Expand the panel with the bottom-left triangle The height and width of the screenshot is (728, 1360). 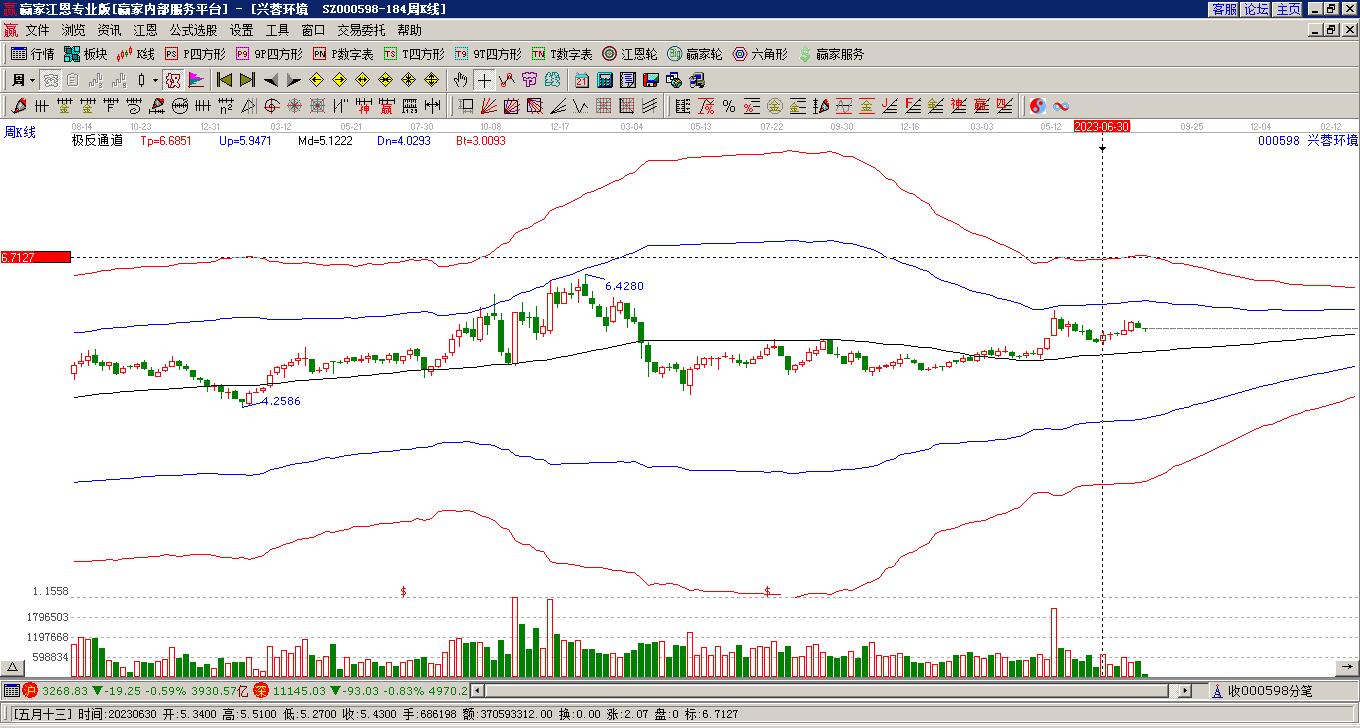coord(13,667)
